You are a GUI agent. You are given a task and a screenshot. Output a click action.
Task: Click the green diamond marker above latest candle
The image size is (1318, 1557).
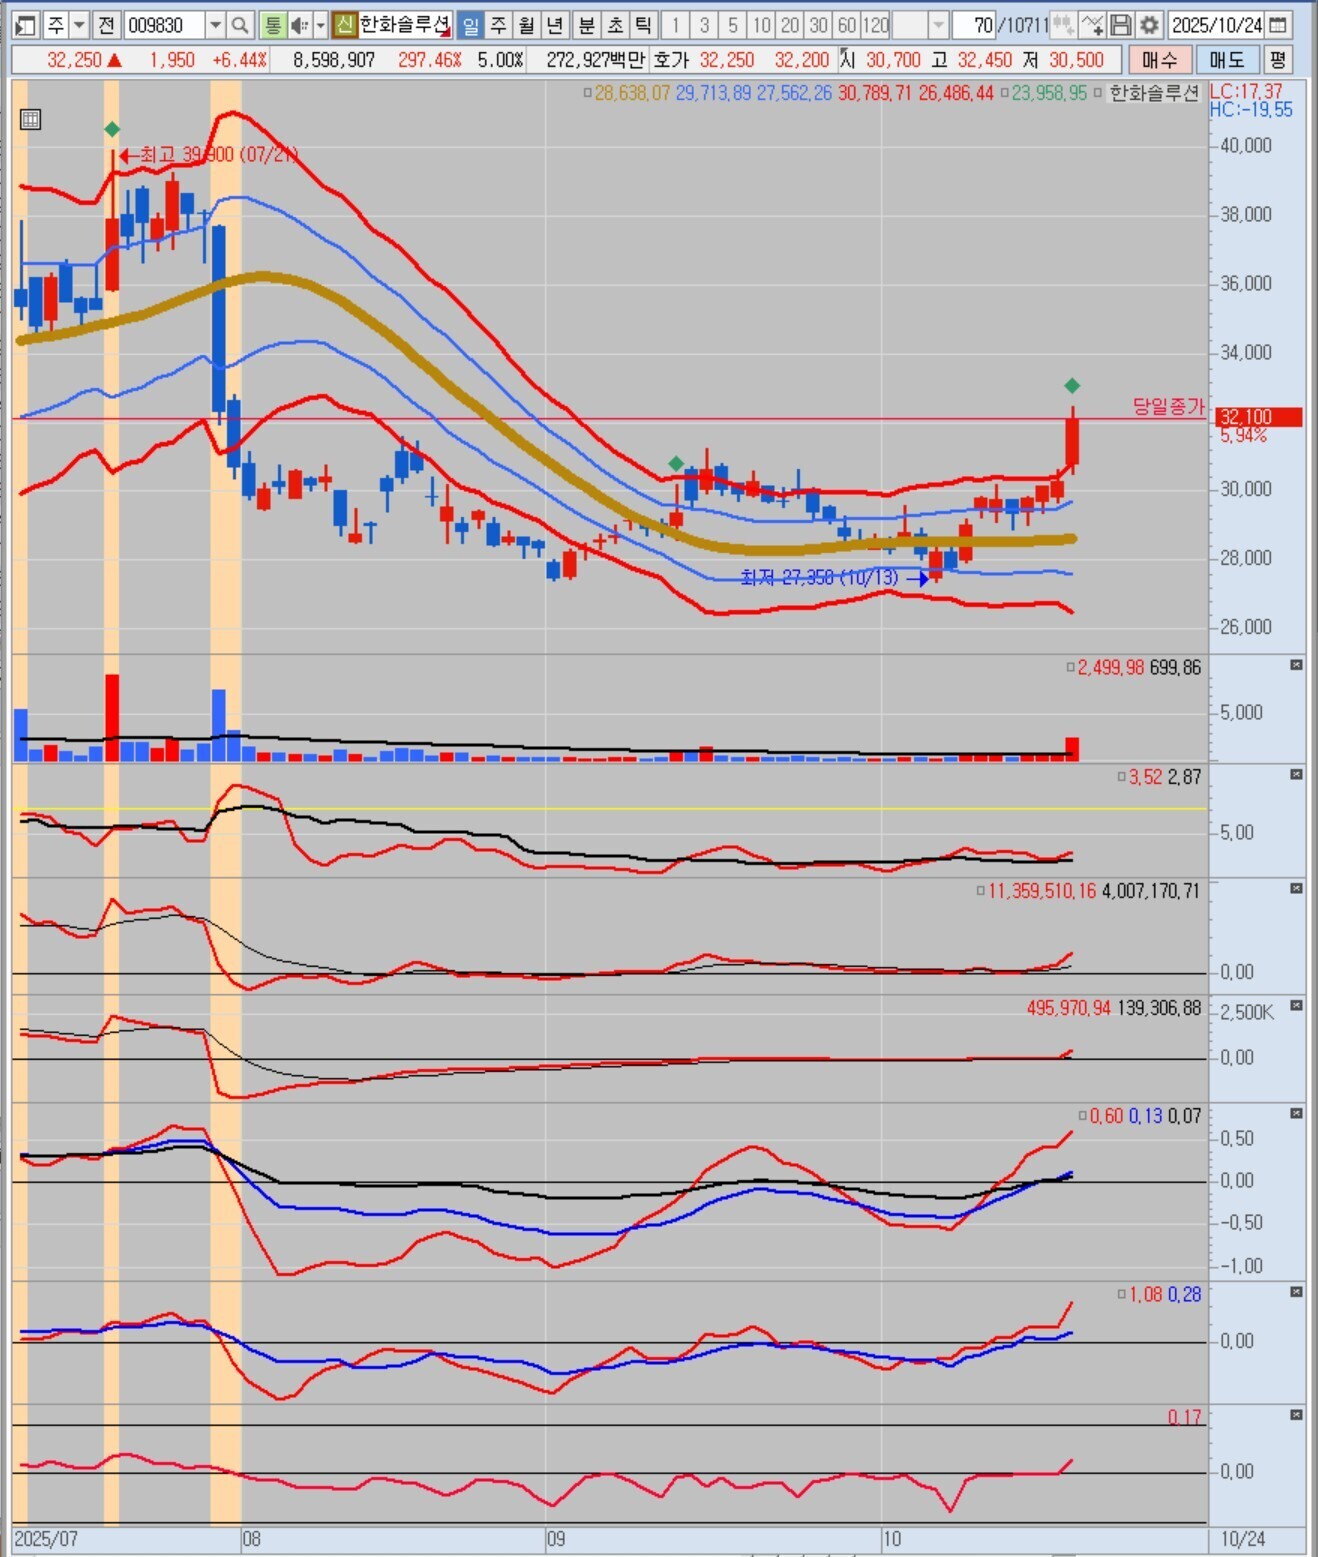click(x=1072, y=386)
